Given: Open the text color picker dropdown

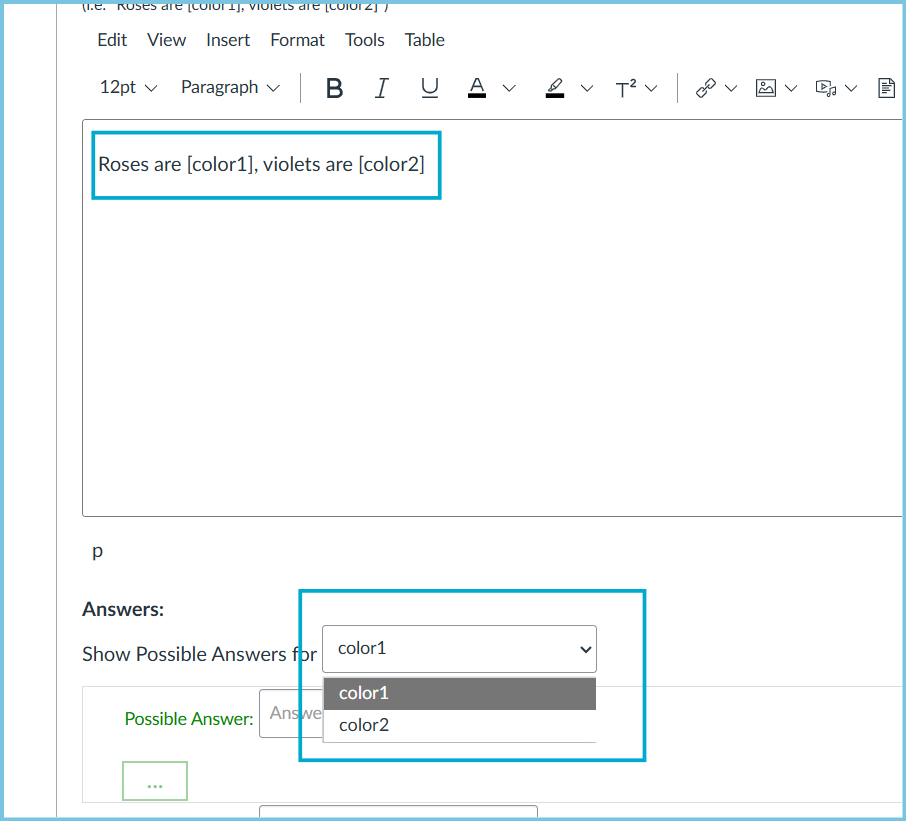Looking at the screenshot, I should pyautogui.click(x=509, y=88).
